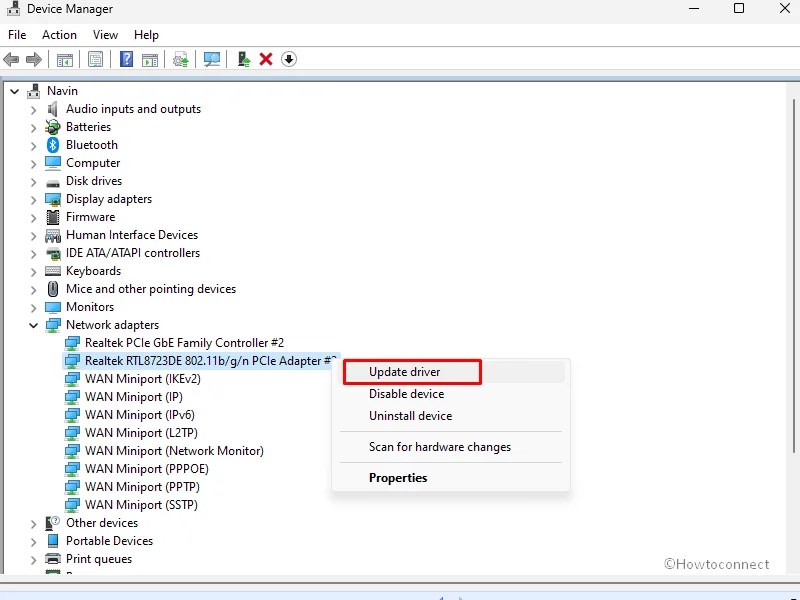The width and height of the screenshot is (800, 600).
Task: Click the red X Uninstall device icon
Action: coord(266,59)
